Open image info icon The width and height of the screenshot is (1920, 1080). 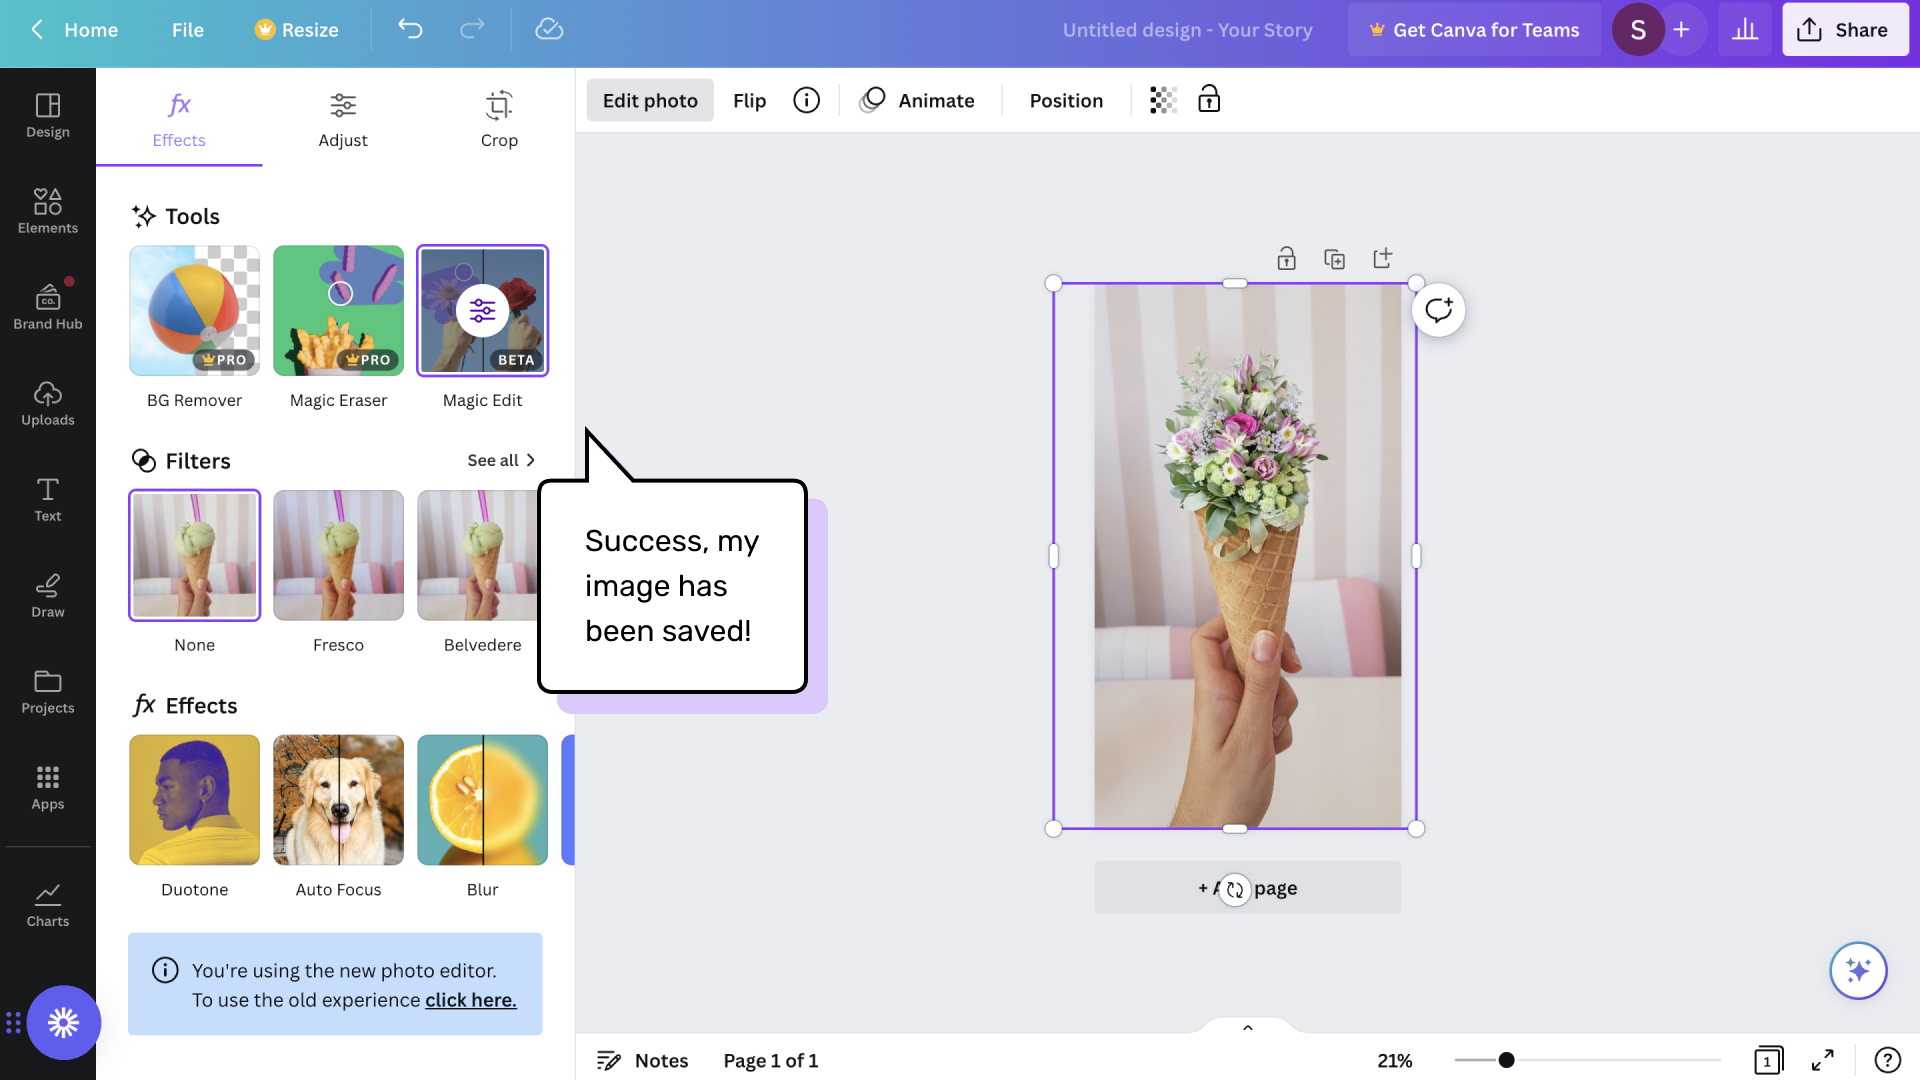[806, 100]
